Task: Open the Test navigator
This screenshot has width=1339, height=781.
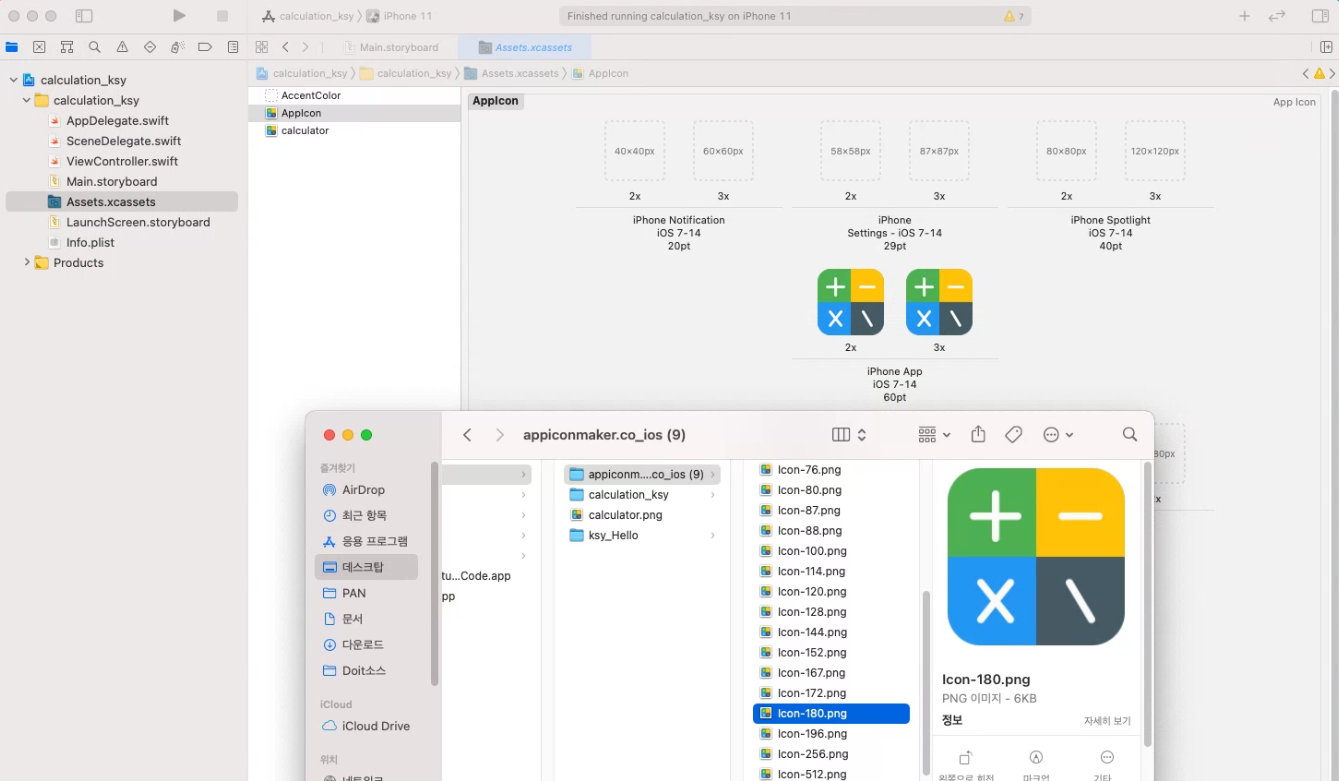Action: coord(150,47)
